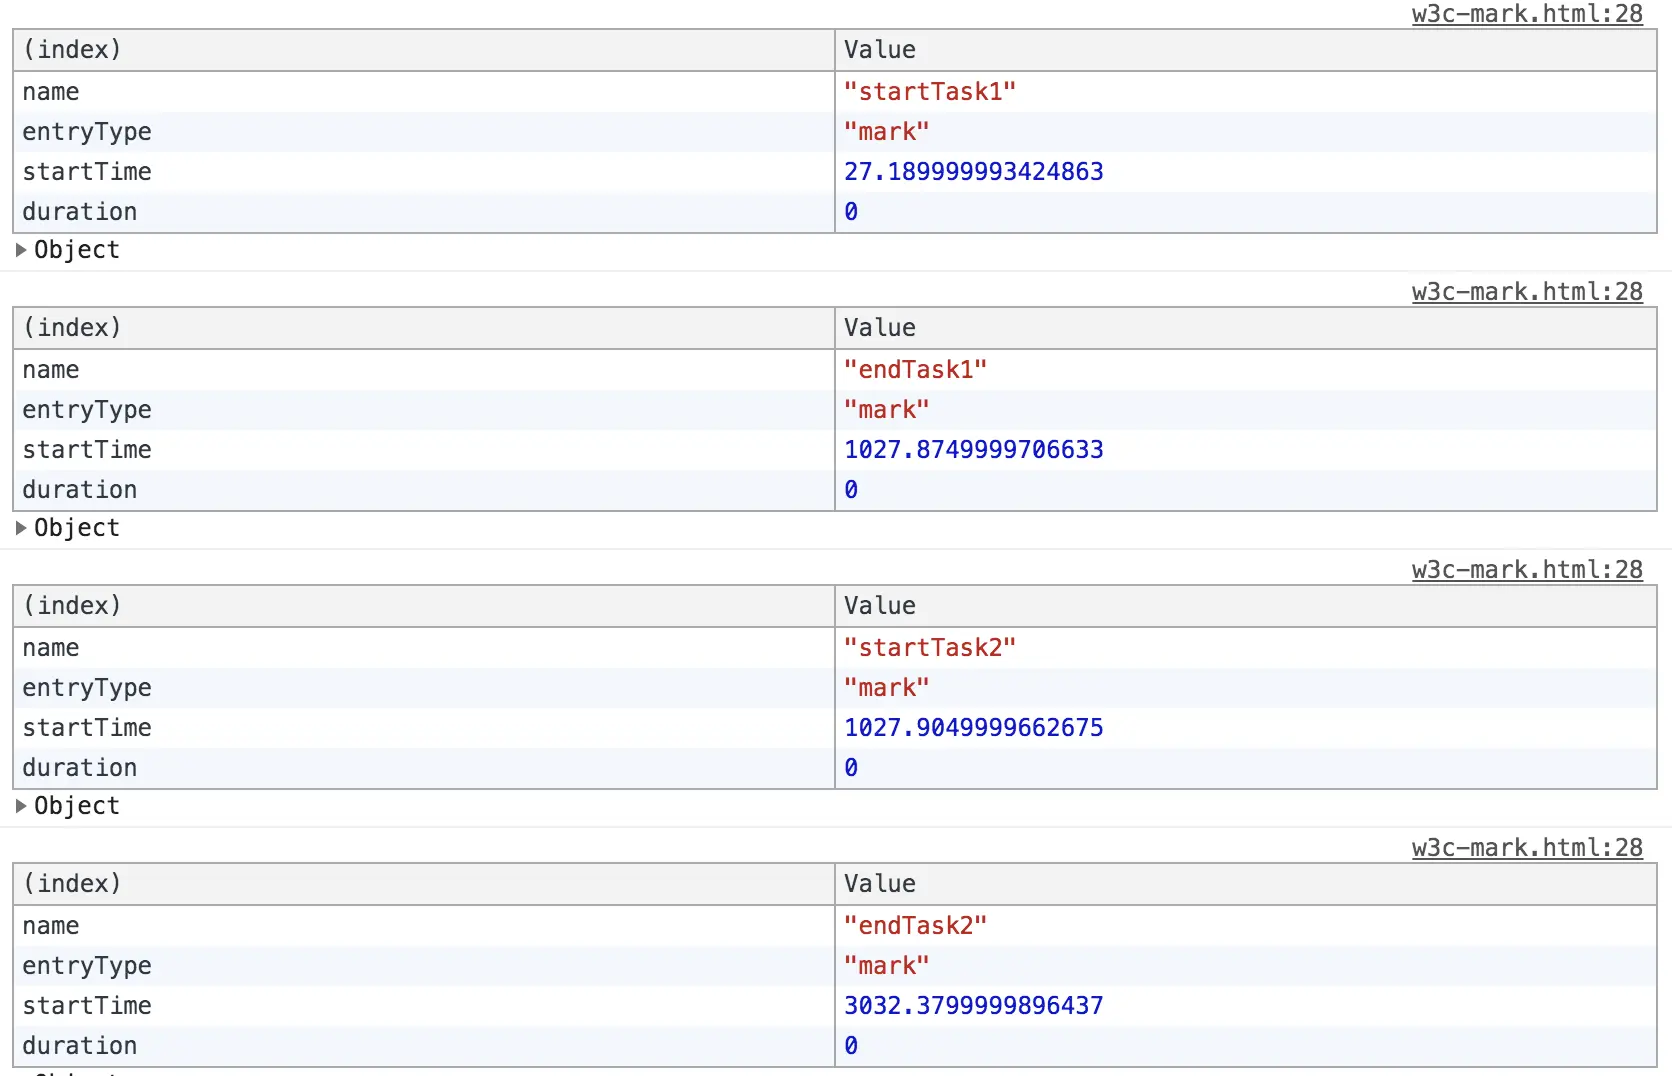
Task: Sort first table by the (index) column header
Action: coord(72,50)
